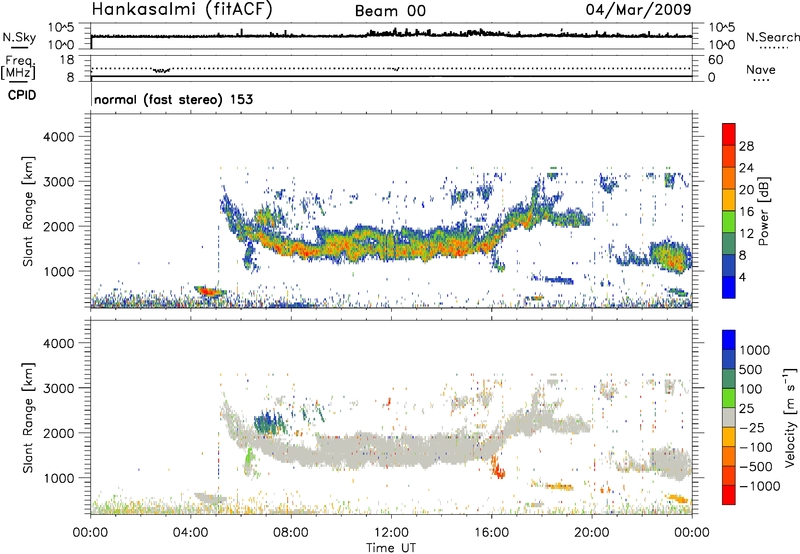Click the 'Beam 00' label
Image resolution: width=800 pixels, height=554 pixels.
(x=390, y=11)
